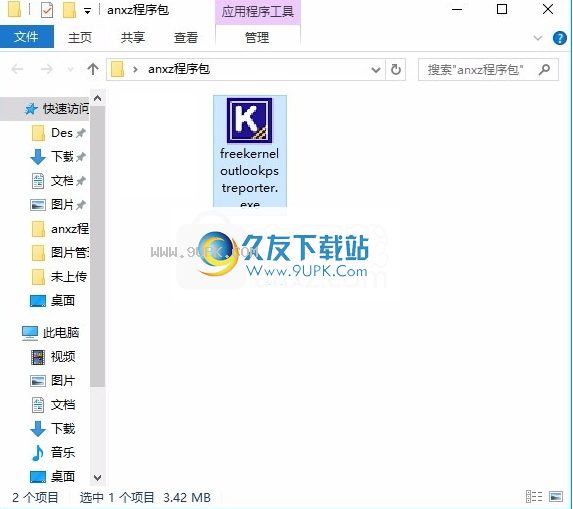The width and height of the screenshot is (573, 509).
Task: Open recent locations dropdown arrow
Action: point(70,69)
